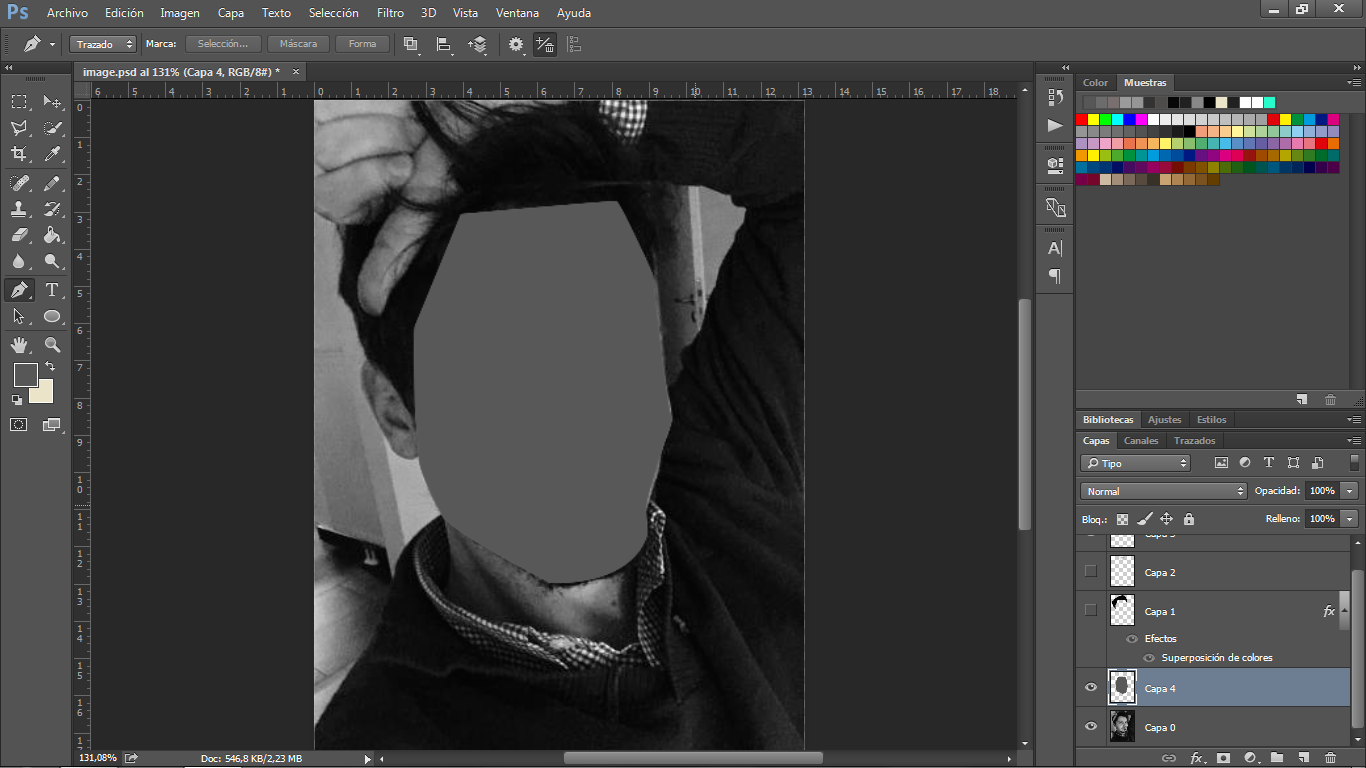
Task: Toggle lock transparent pixels
Action: [1122, 519]
